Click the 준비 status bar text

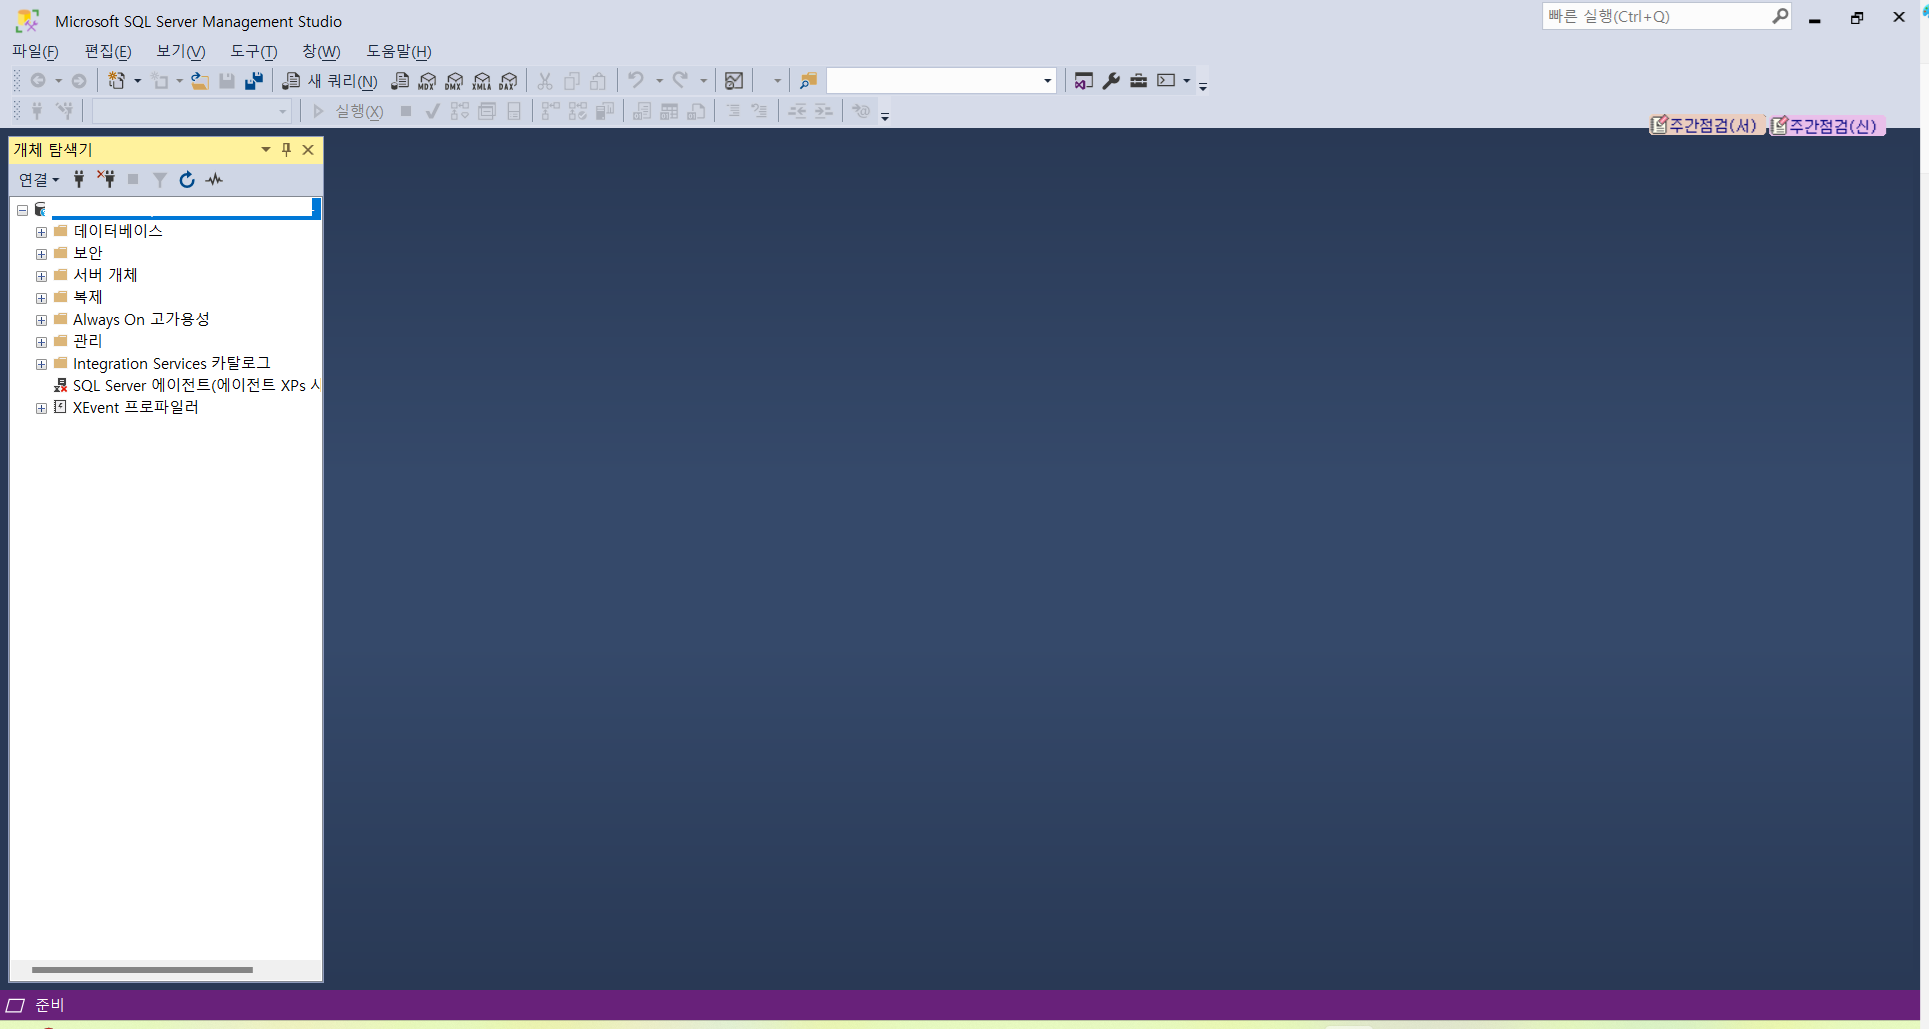(49, 1005)
